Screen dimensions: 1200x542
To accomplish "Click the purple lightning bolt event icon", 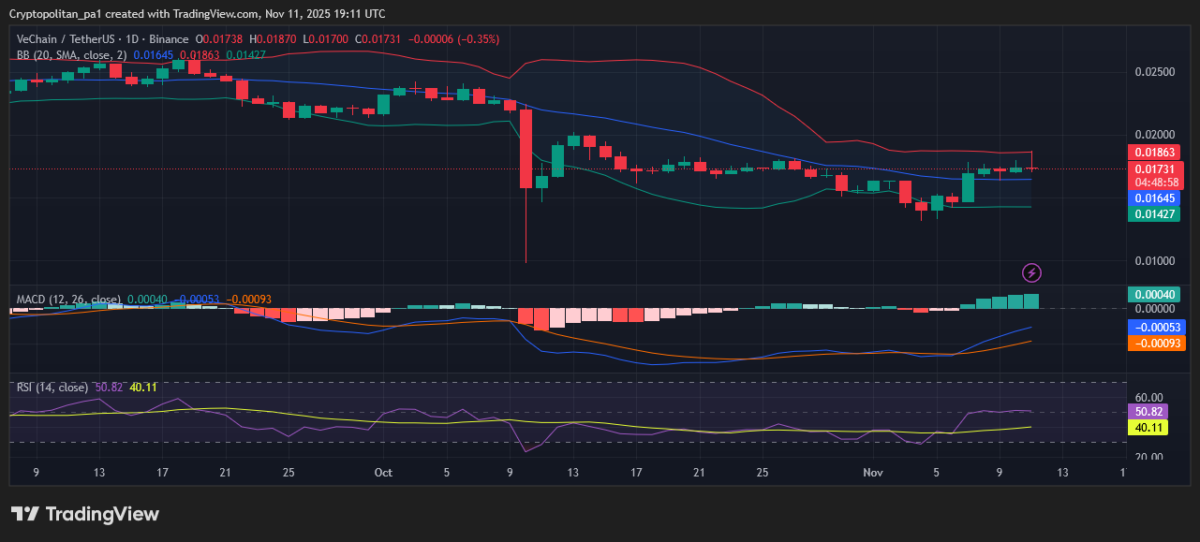I will [x=1032, y=272].
